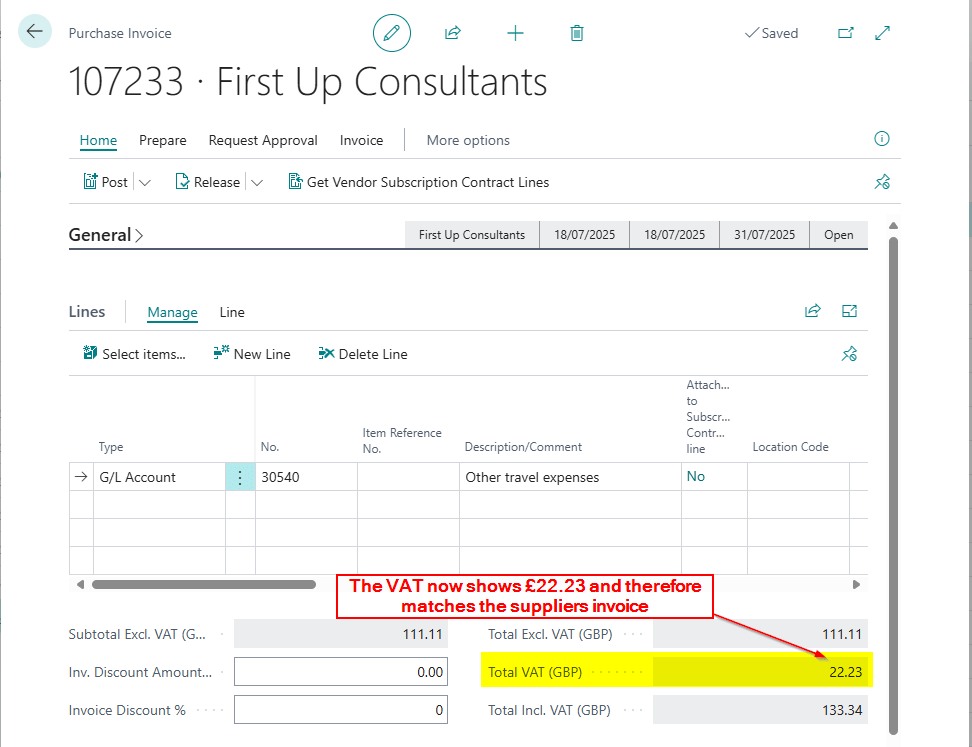The width and height of the screenshot is (972, 747).
Task: Click the pencil edit icon
Action: pos(392,33)
